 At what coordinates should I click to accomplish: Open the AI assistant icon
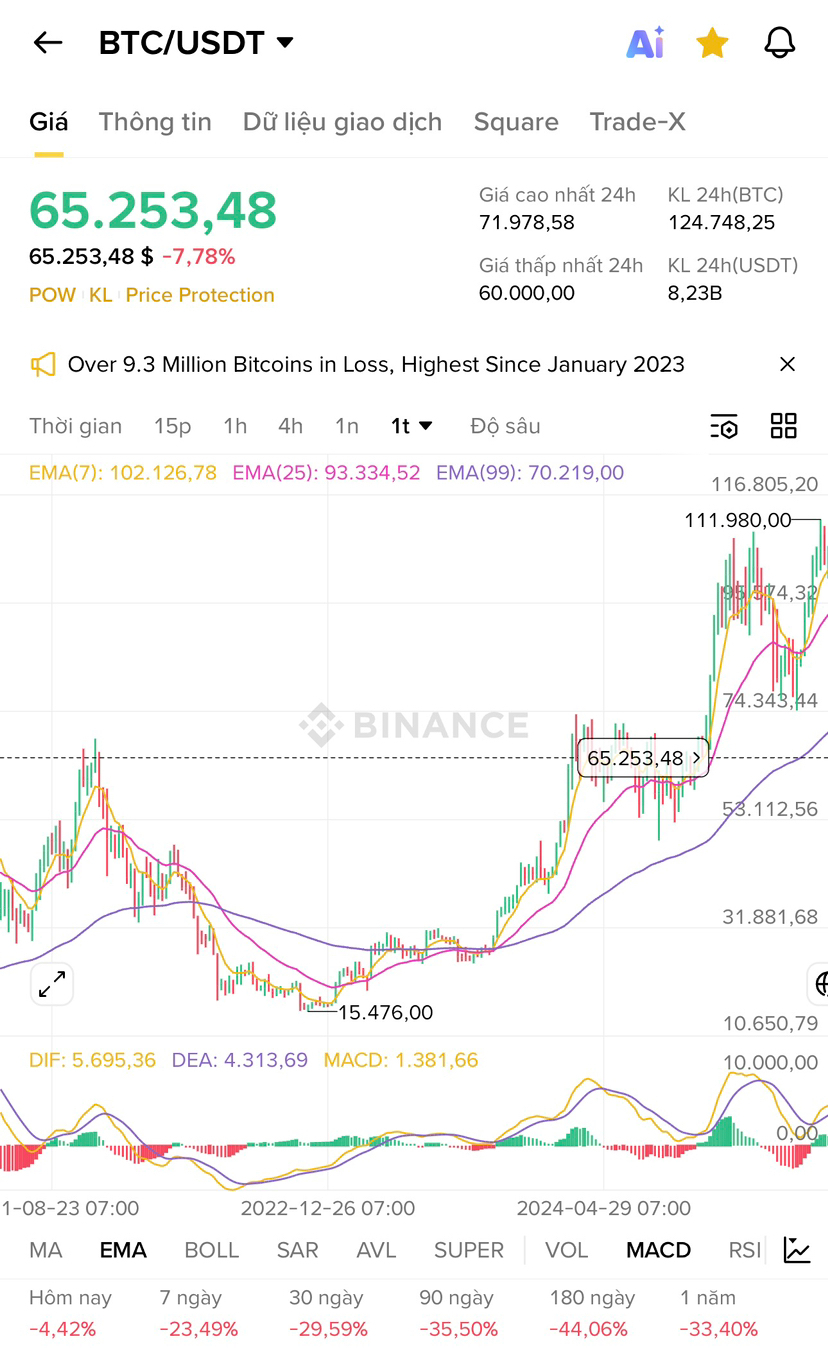click(645, 43)
